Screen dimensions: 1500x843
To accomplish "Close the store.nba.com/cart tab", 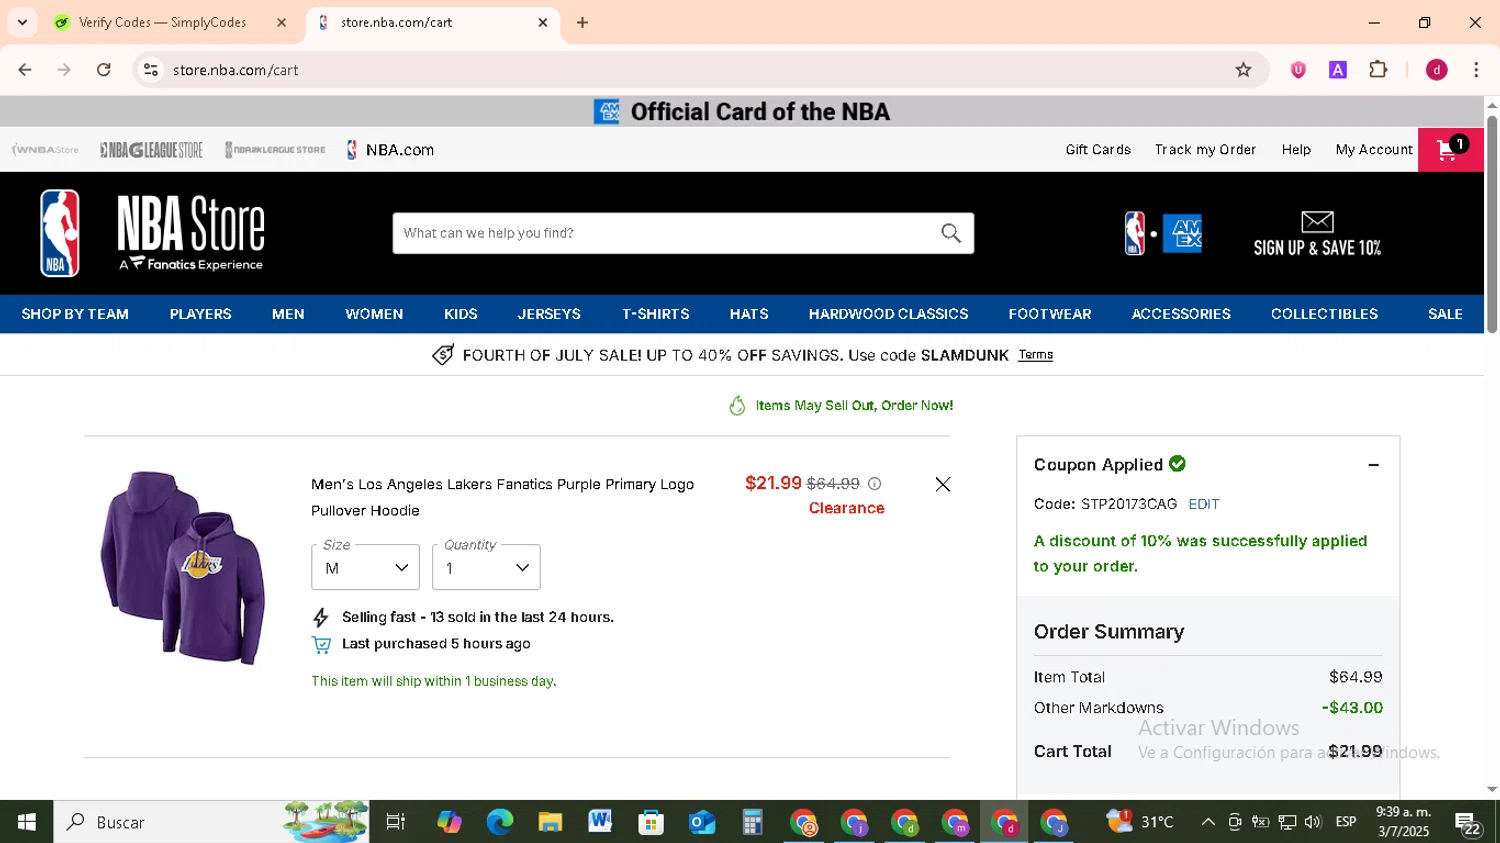I will 543,22.
